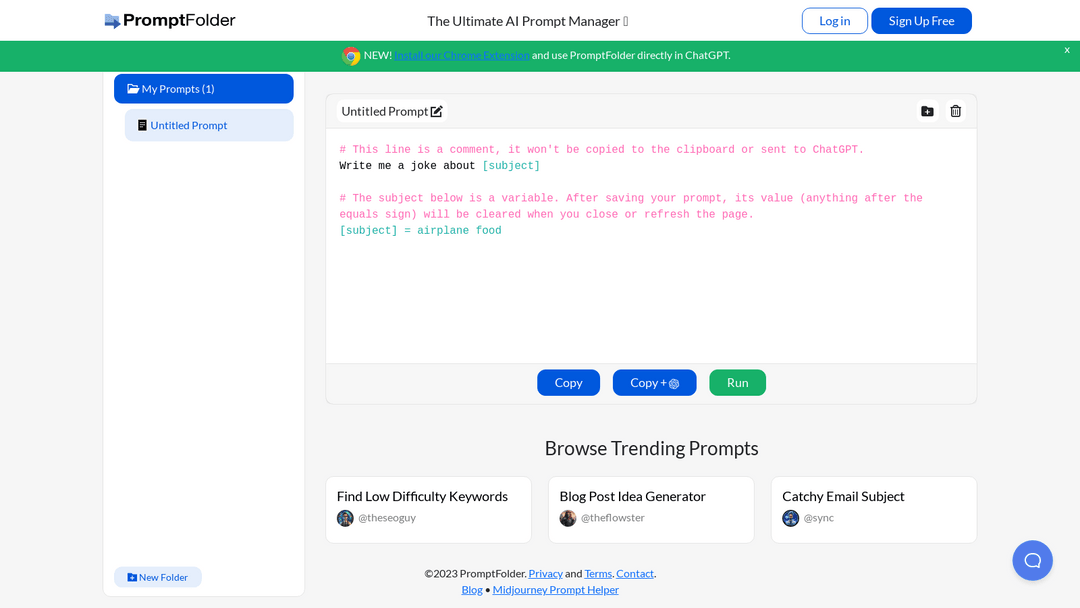Click the move-to-folder icon
Viewport: 1080px width, 608px height.
(927, 111)
